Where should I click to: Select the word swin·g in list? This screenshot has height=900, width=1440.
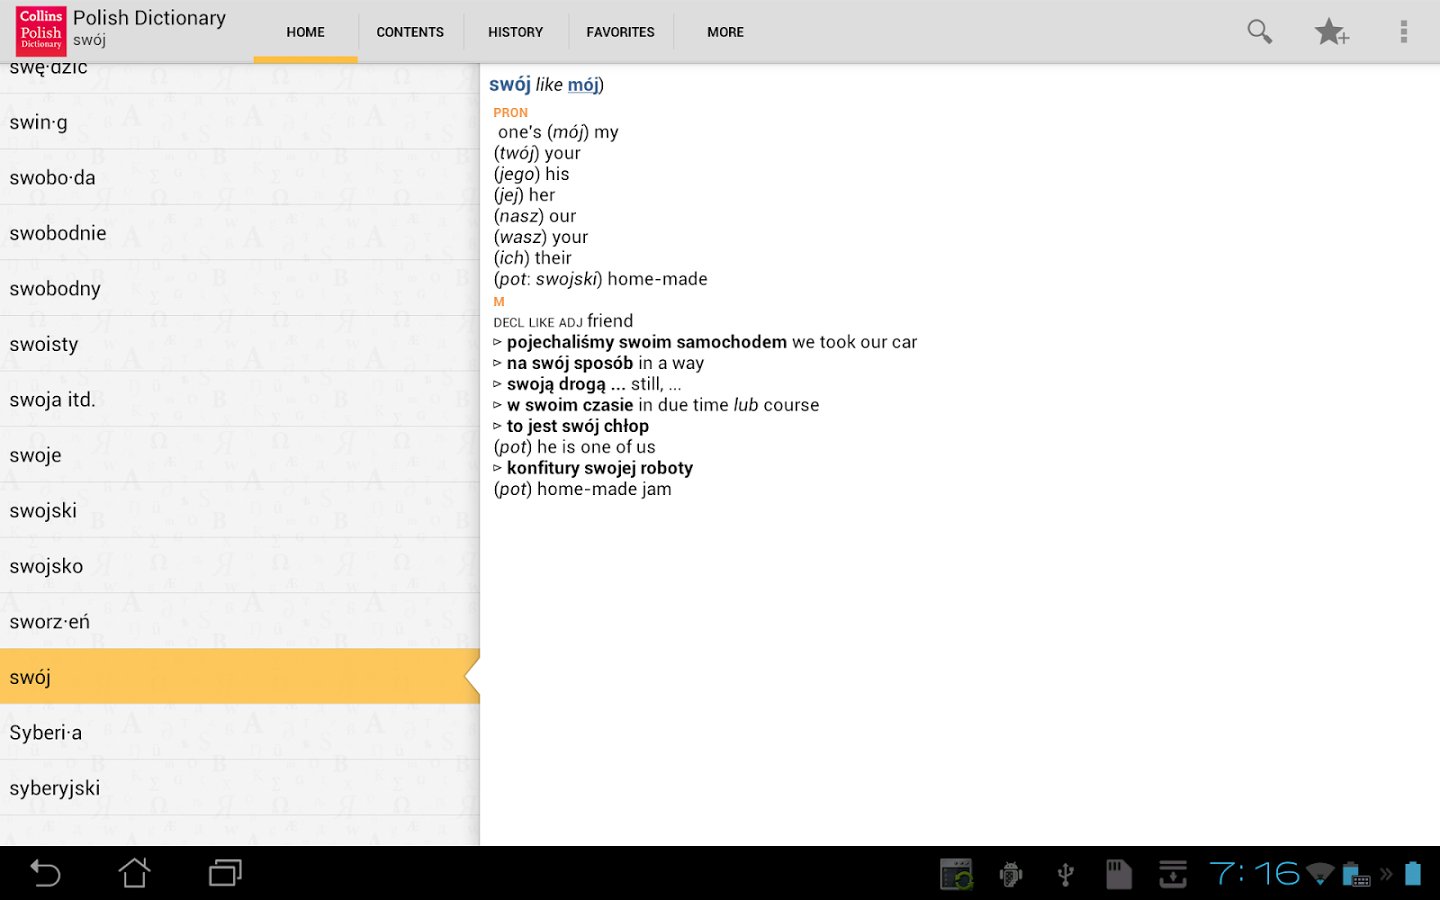(240, 122)
